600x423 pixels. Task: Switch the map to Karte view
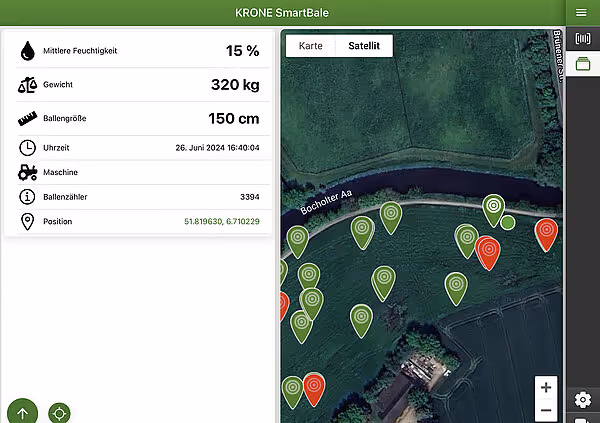(310, 46)
